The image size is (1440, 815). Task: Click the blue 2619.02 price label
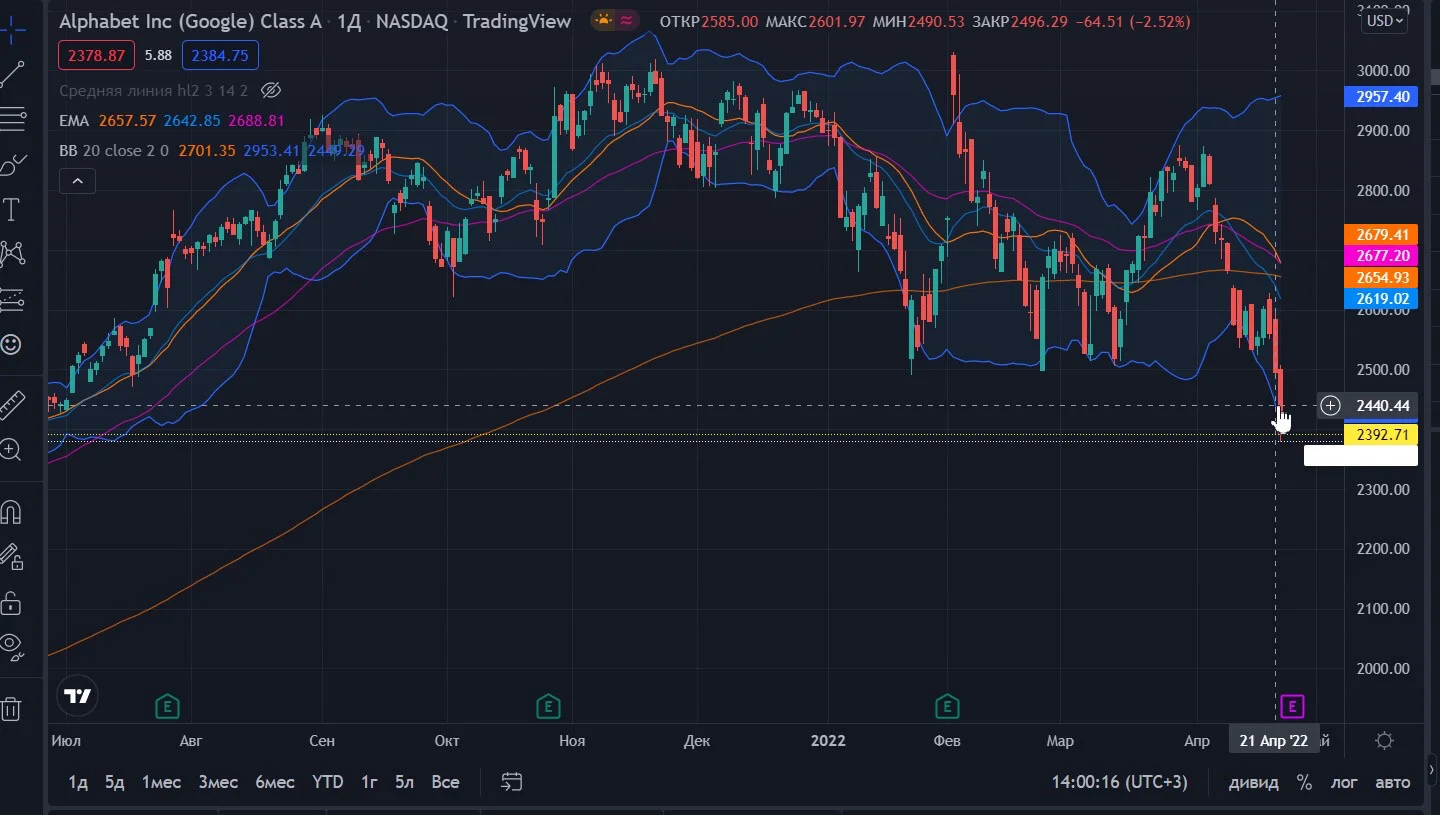[1383, 299]
